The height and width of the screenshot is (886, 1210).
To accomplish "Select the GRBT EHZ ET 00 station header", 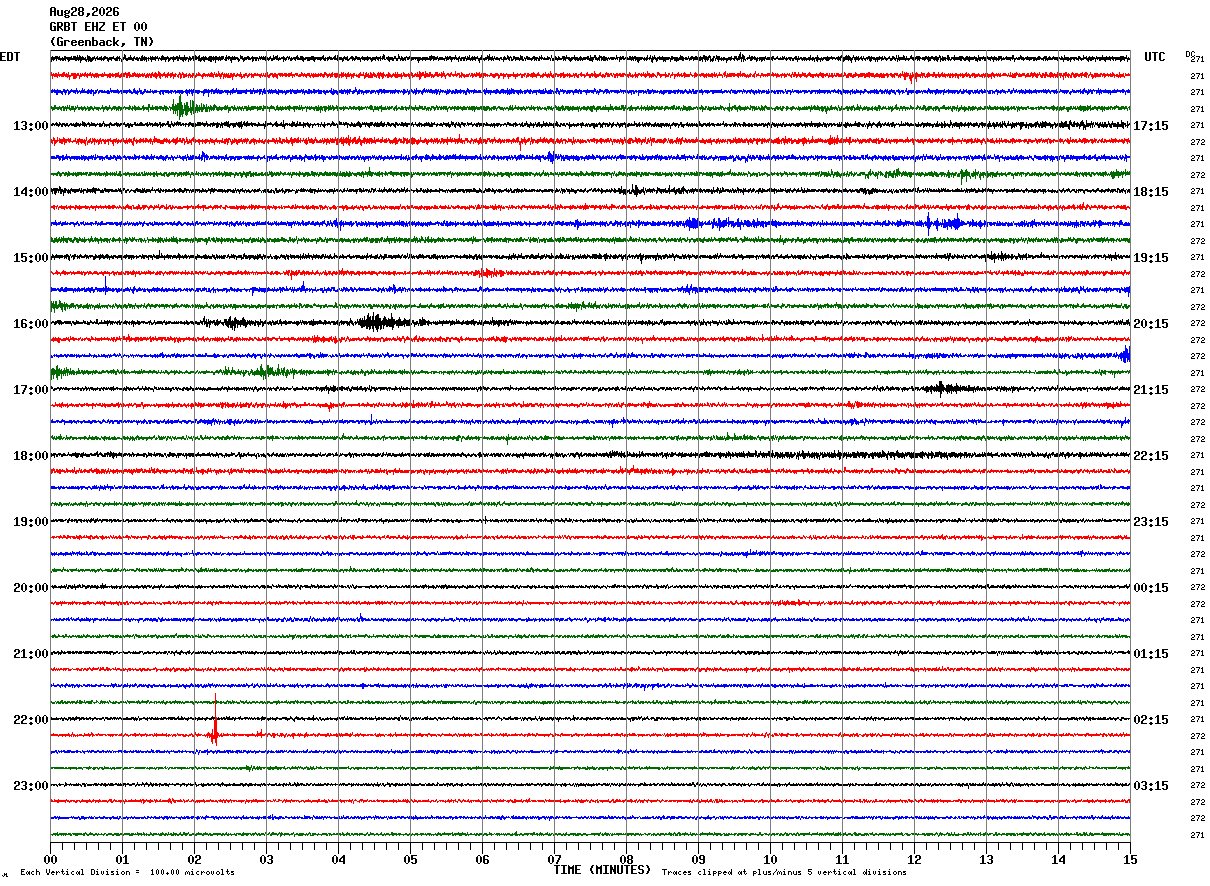I will click(98, 27).
